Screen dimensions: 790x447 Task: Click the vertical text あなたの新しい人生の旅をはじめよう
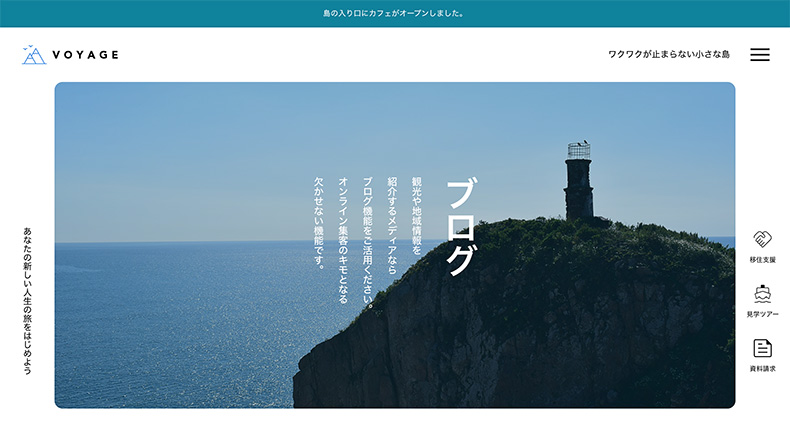[x=27, y=301]
